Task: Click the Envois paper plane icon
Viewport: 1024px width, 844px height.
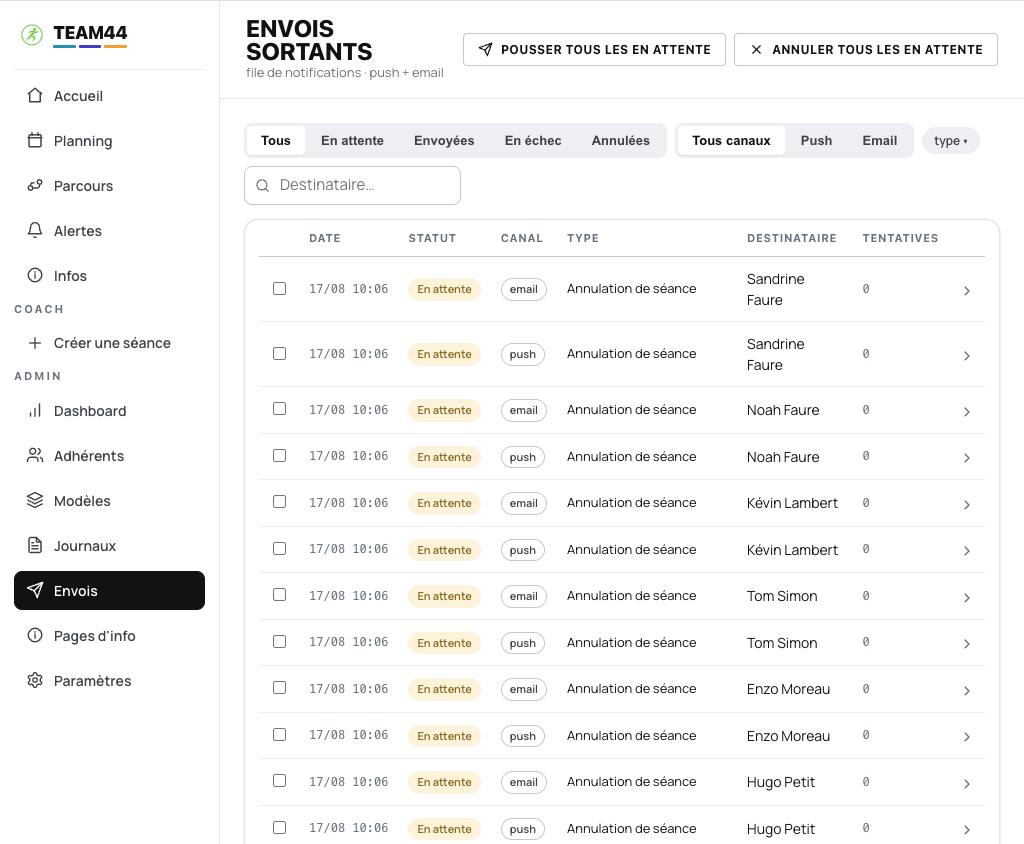Action: [35, 591]
